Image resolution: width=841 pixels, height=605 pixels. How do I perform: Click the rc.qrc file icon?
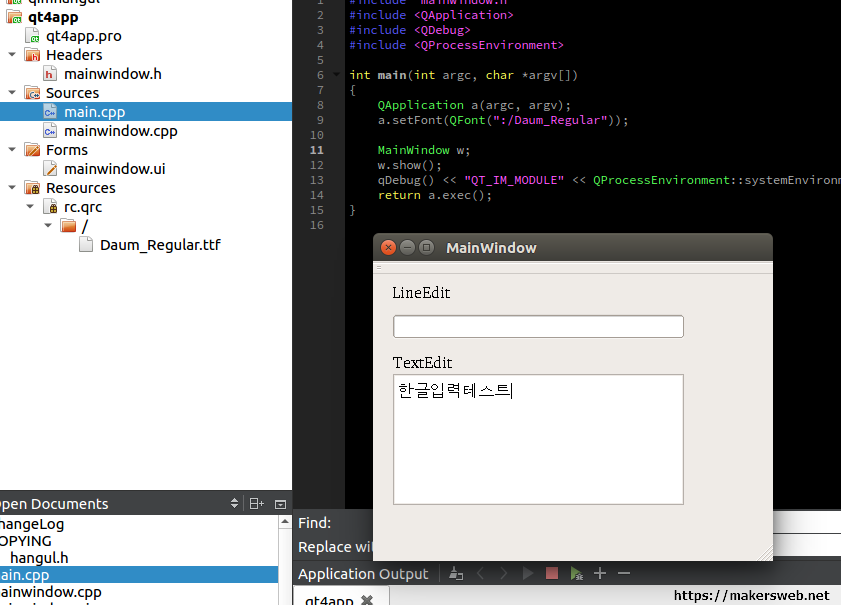click(x=50, y=207)
